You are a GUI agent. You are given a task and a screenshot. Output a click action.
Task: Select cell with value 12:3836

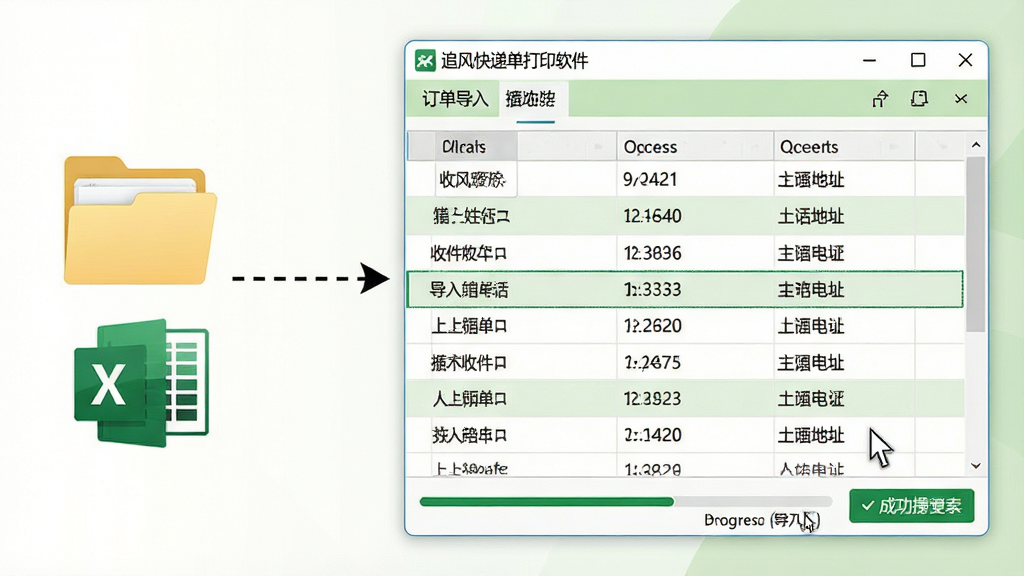pyautogui.click(x=696, y=253)
